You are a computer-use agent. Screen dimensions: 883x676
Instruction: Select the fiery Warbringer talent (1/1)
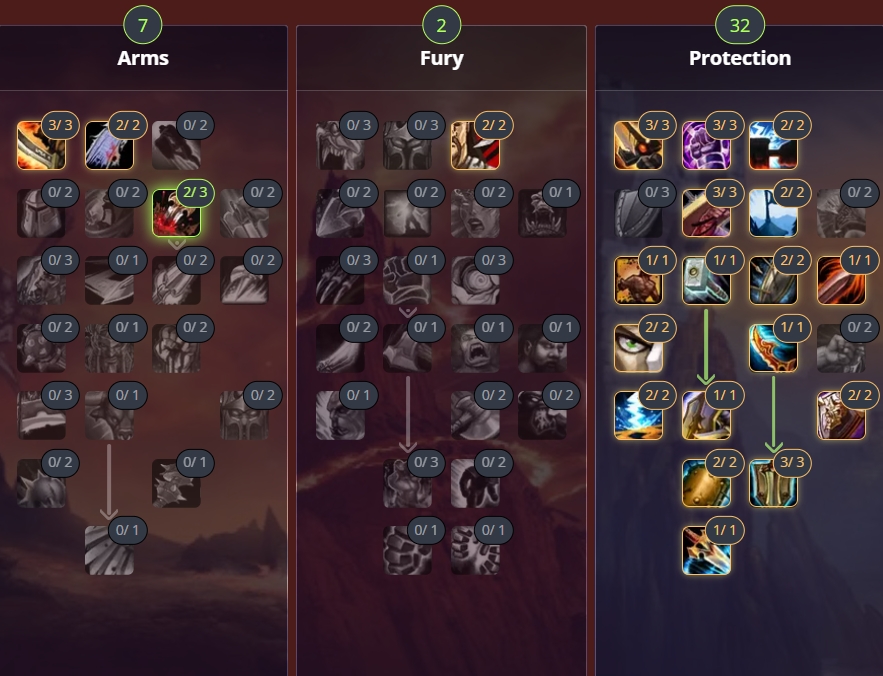coord(841,281)
